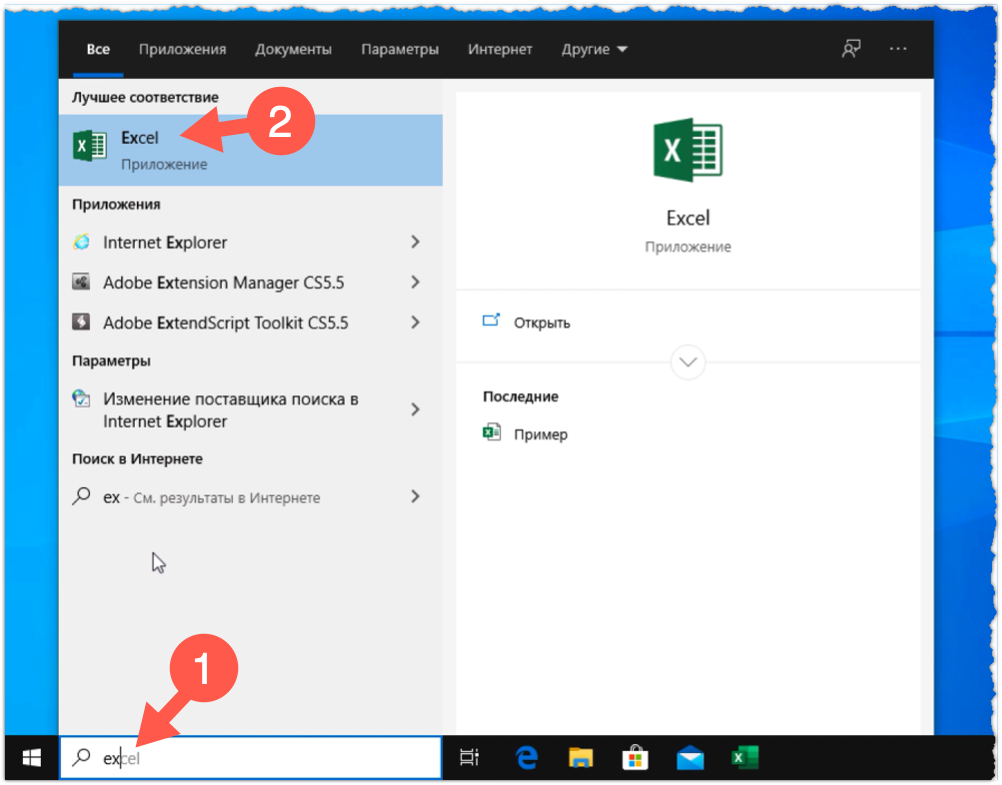Expand more actions chevron below Открыть
Viewport: 1002px width, 785px height.
coord(688,362)
